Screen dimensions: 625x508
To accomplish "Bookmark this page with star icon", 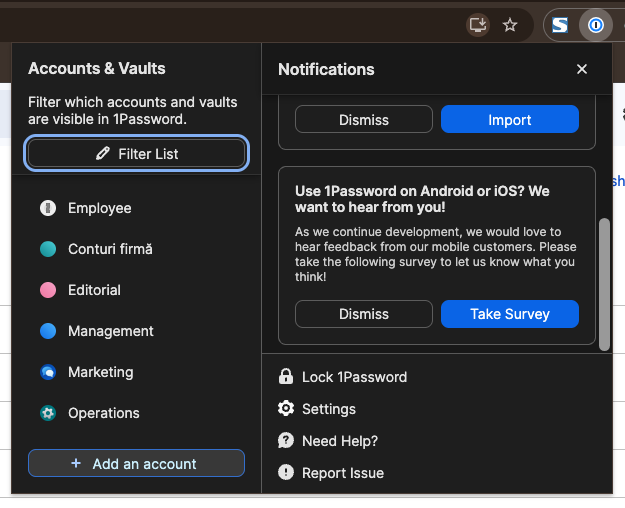I will pyautogui.click(x=510, y=25).
